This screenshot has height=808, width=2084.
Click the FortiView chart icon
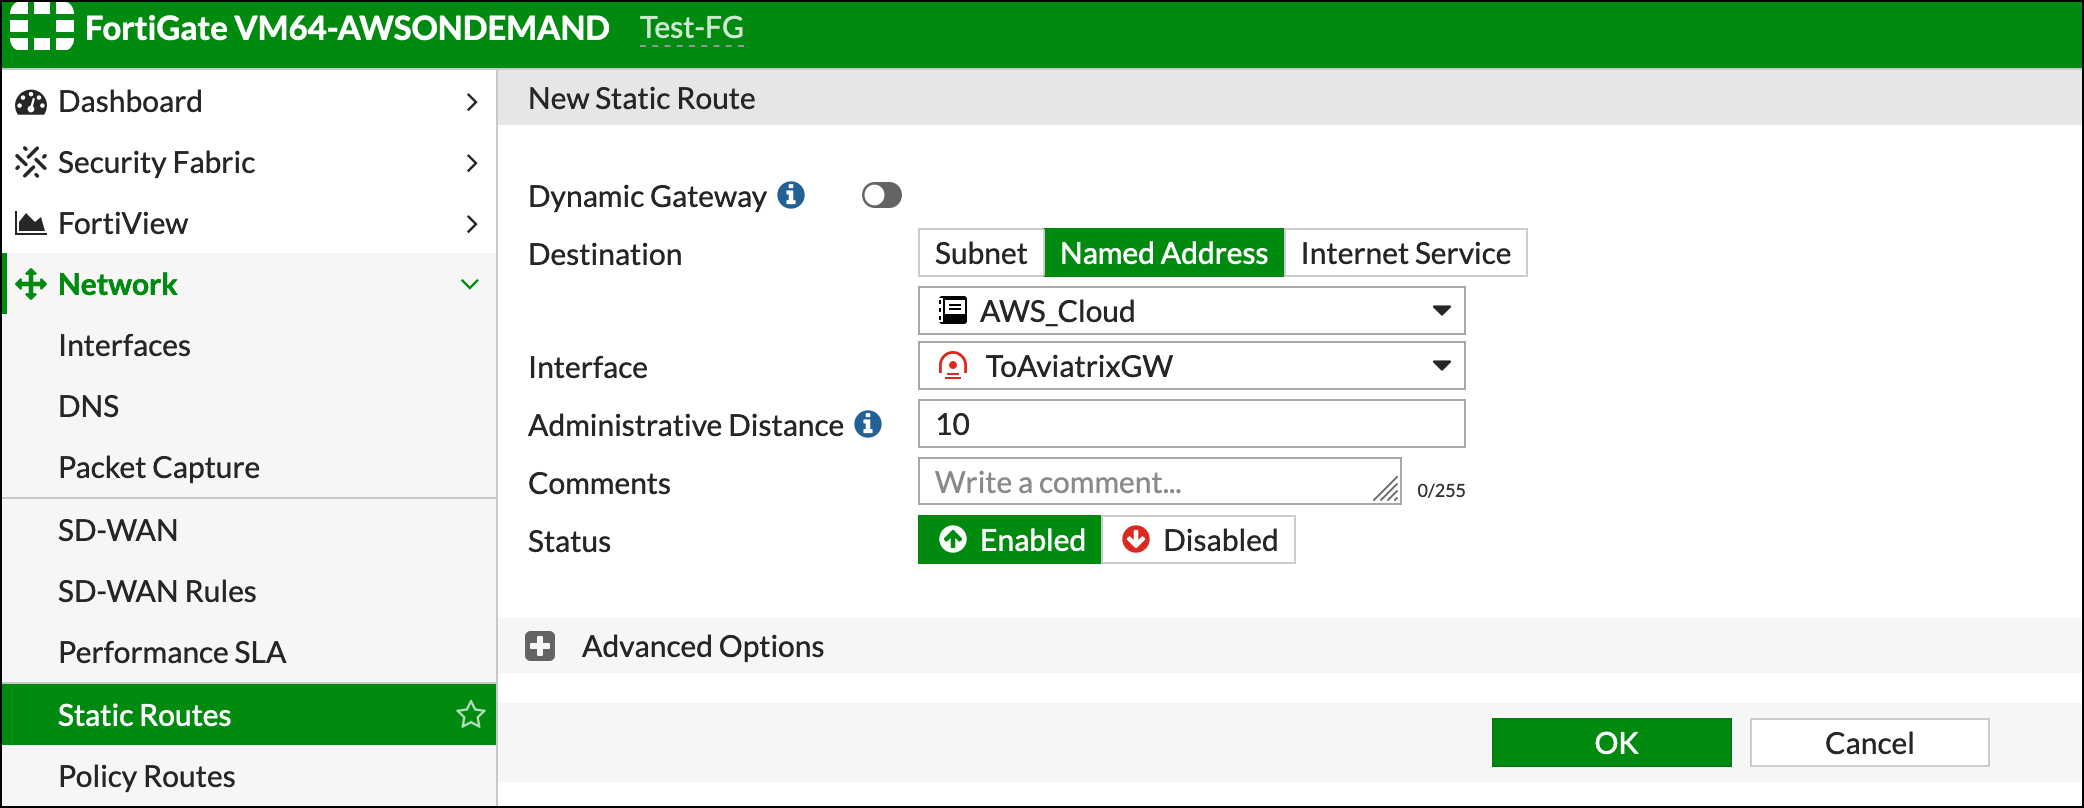click(31, 224)
